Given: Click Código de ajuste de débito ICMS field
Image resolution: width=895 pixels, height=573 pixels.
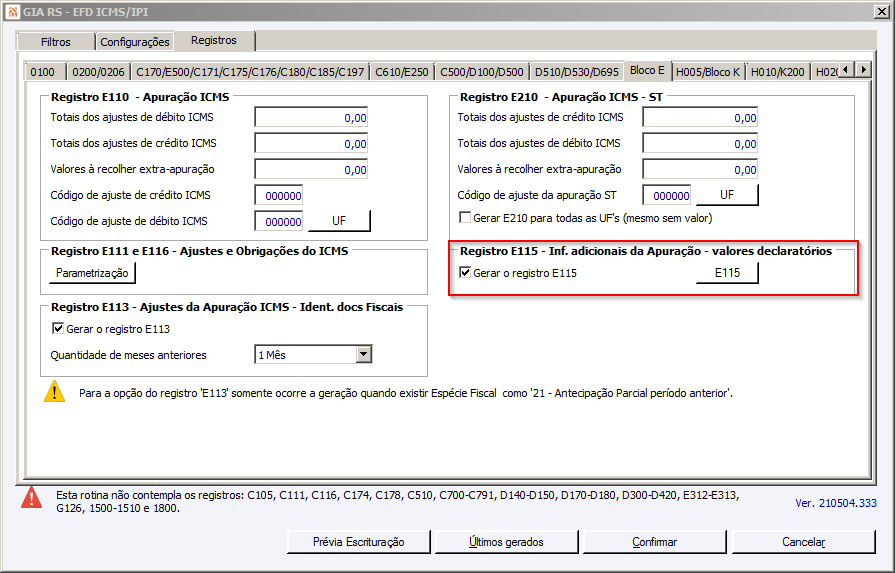Looking at the screenshot, I should (279, 221).
